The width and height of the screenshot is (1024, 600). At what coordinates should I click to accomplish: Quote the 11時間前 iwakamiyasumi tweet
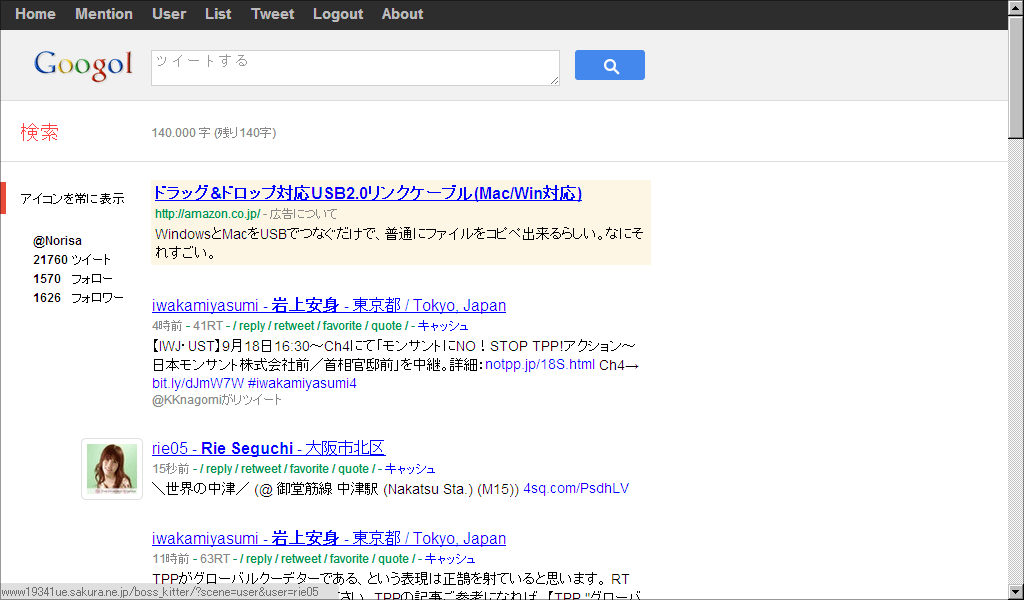pyautogui.click(x=393, y=558)
